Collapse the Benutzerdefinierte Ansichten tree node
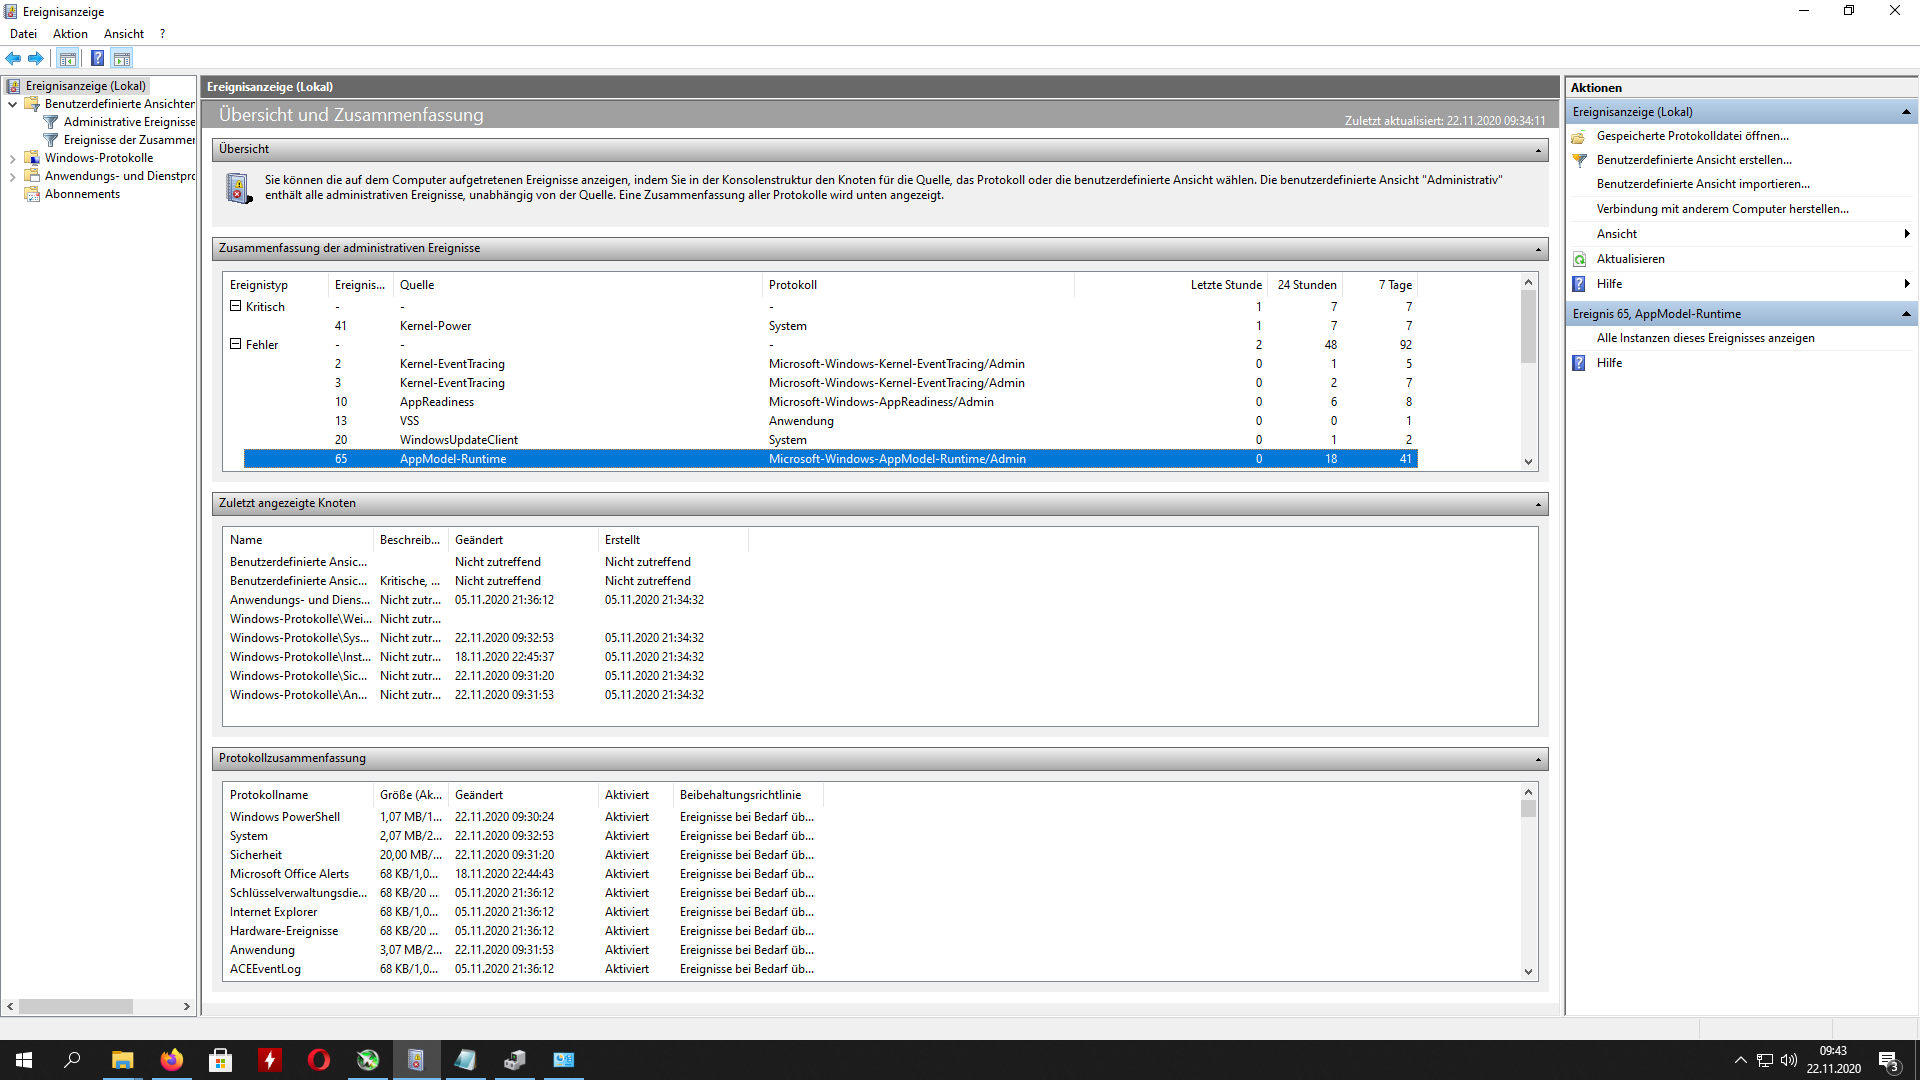 (x=12, y=104)
